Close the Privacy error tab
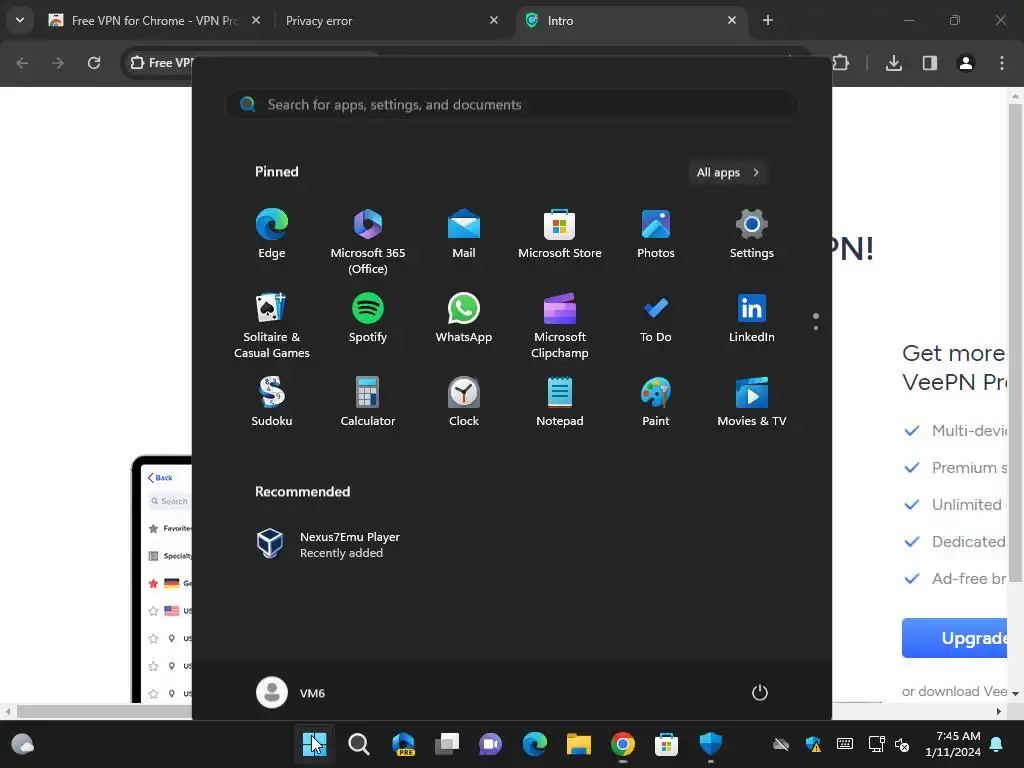Screen dimensions: 1024x768 pos(494,20)
